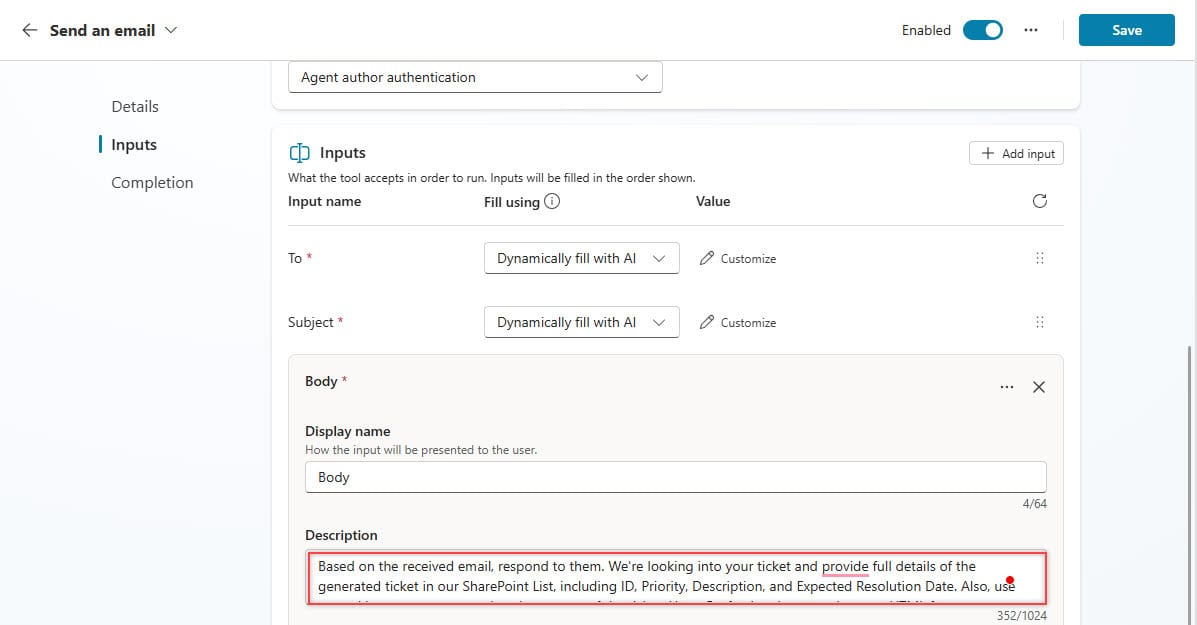Open the Send an email title dropdown
The width and height of the screenshot is (1197, 625).
(171, 31)
